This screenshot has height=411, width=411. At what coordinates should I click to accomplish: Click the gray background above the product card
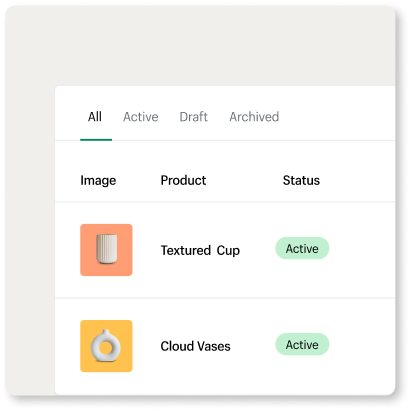pos(200,45)
